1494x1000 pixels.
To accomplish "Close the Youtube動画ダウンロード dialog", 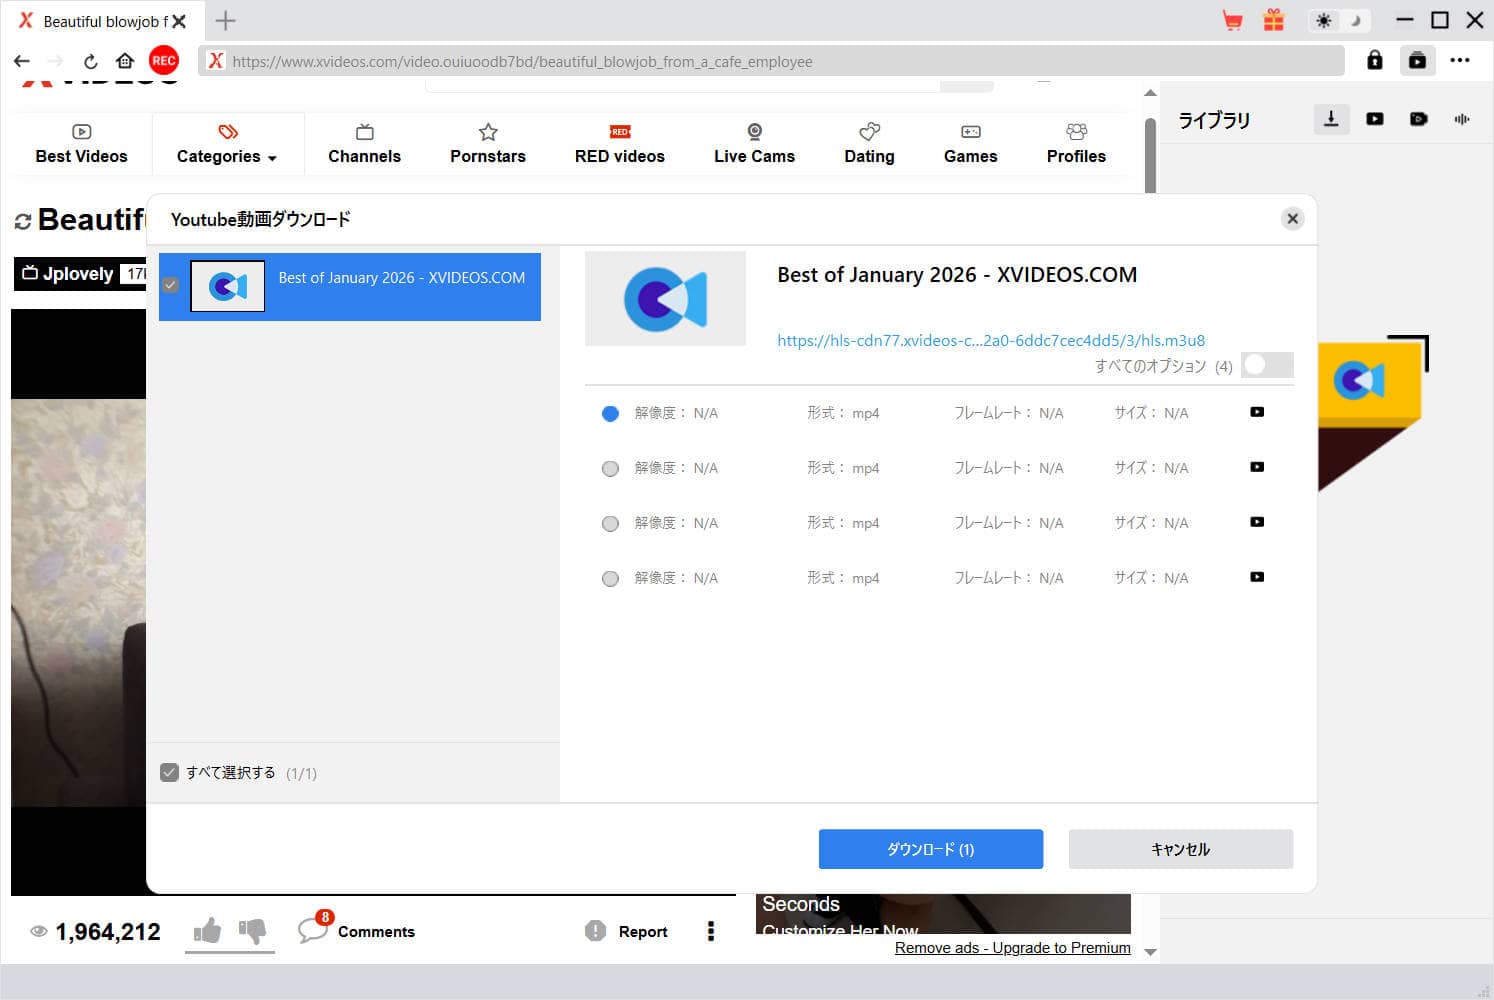I will click(1292, 219).
